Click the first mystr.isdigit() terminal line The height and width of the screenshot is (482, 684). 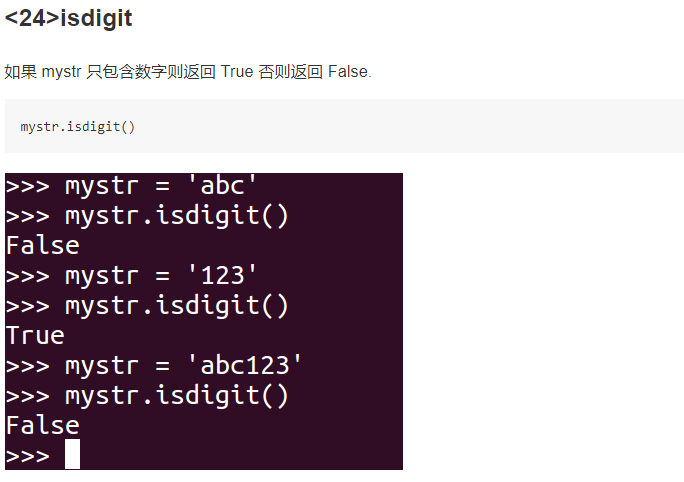(x=147, y=216)
